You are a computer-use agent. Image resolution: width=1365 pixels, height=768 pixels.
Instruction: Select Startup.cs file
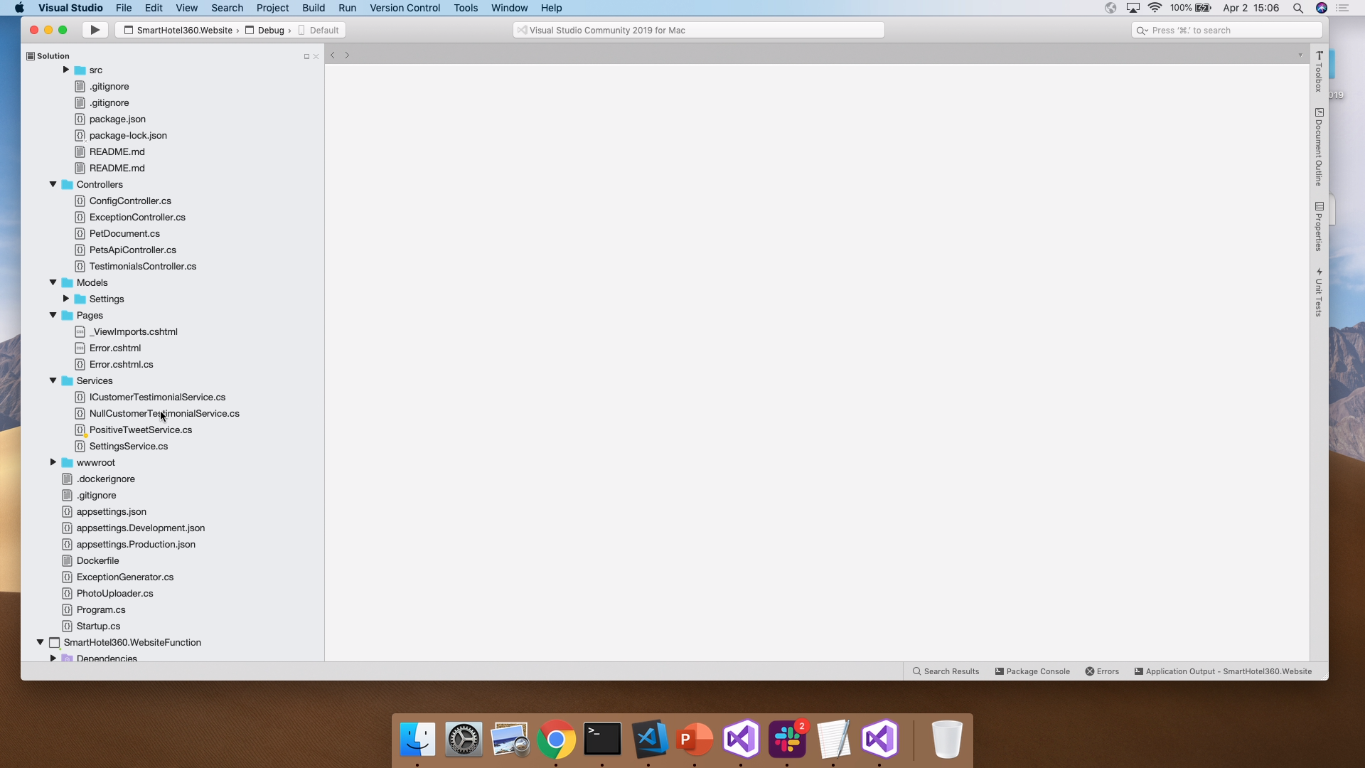[x=98, y=626]
